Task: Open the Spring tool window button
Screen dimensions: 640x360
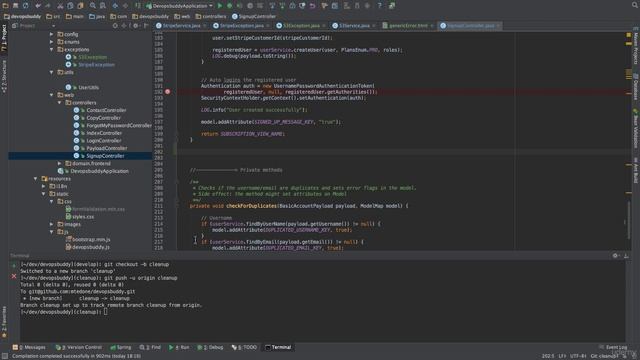Action: coord(121,347)
